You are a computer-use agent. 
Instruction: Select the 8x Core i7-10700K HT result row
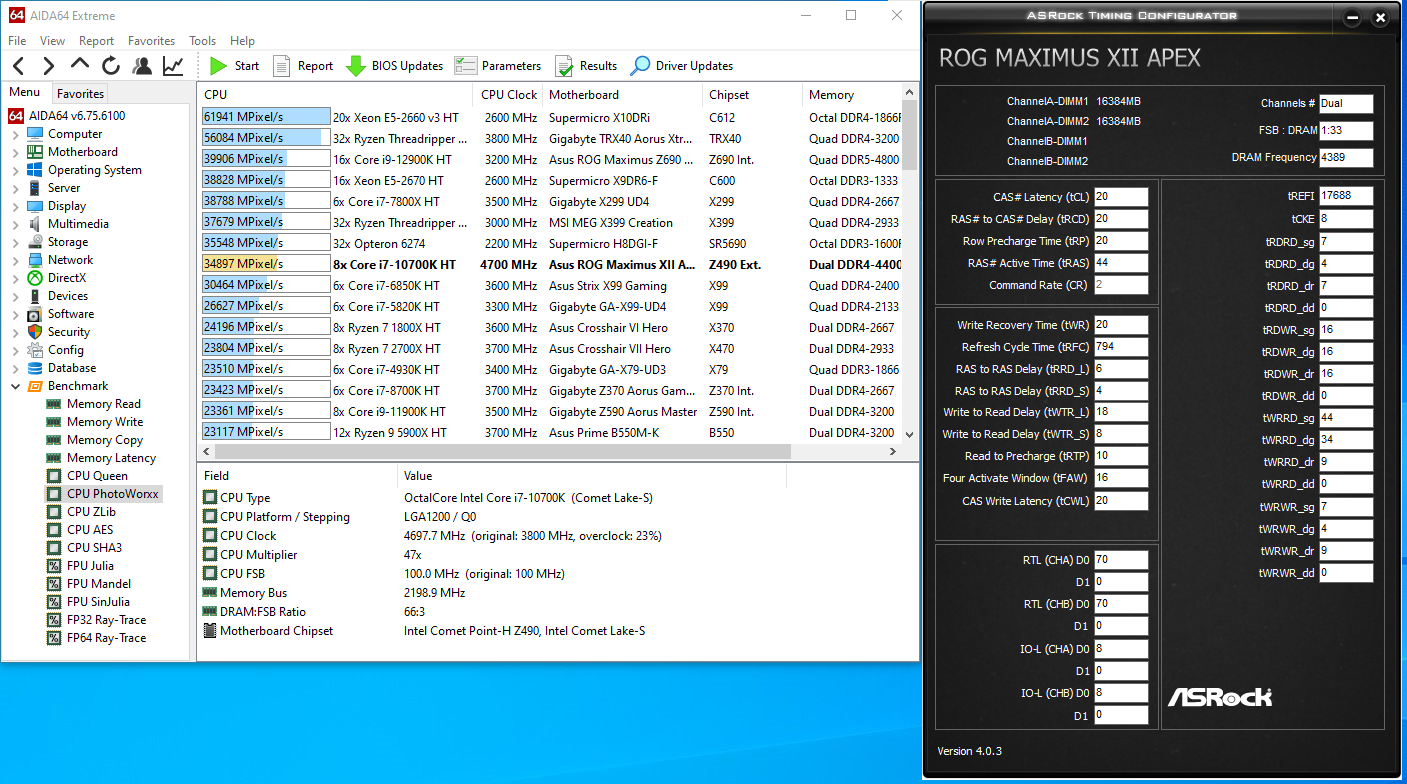[552, 264]
